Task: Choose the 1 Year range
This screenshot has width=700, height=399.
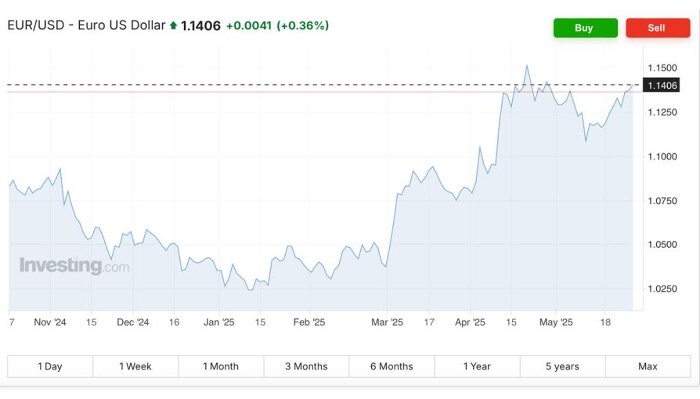Action: pyautogui.click(x=477, y=366)
